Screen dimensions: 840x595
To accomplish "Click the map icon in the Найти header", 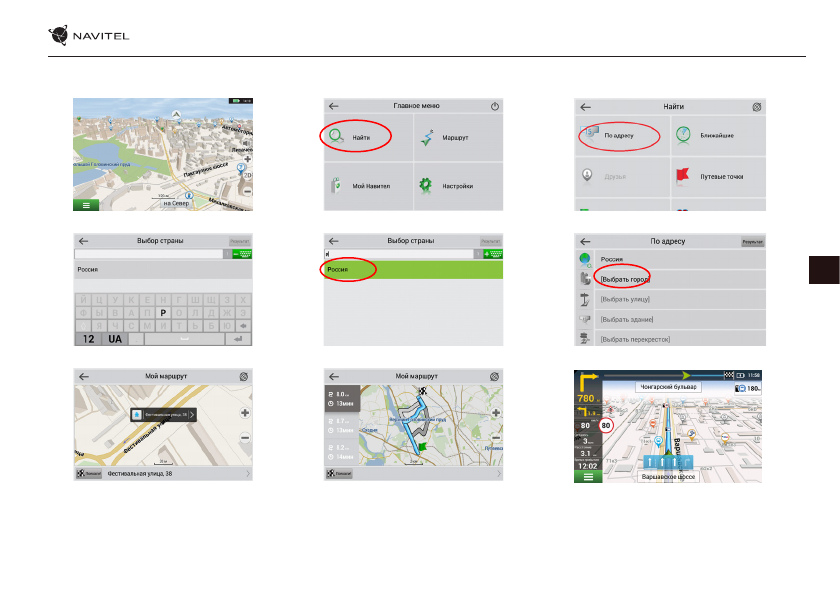I will point(756,107).
